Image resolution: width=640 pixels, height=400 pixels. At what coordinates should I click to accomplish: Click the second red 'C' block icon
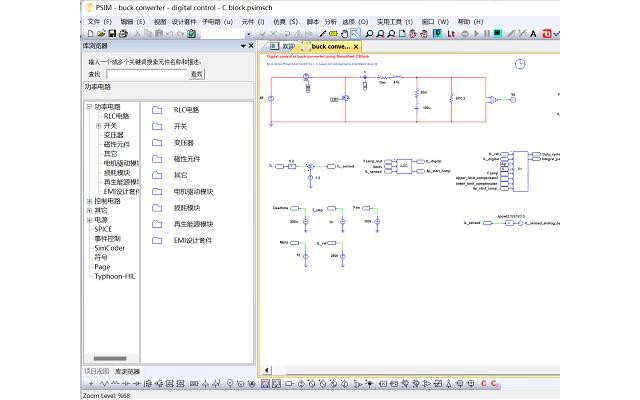click(x=494, y=383)
